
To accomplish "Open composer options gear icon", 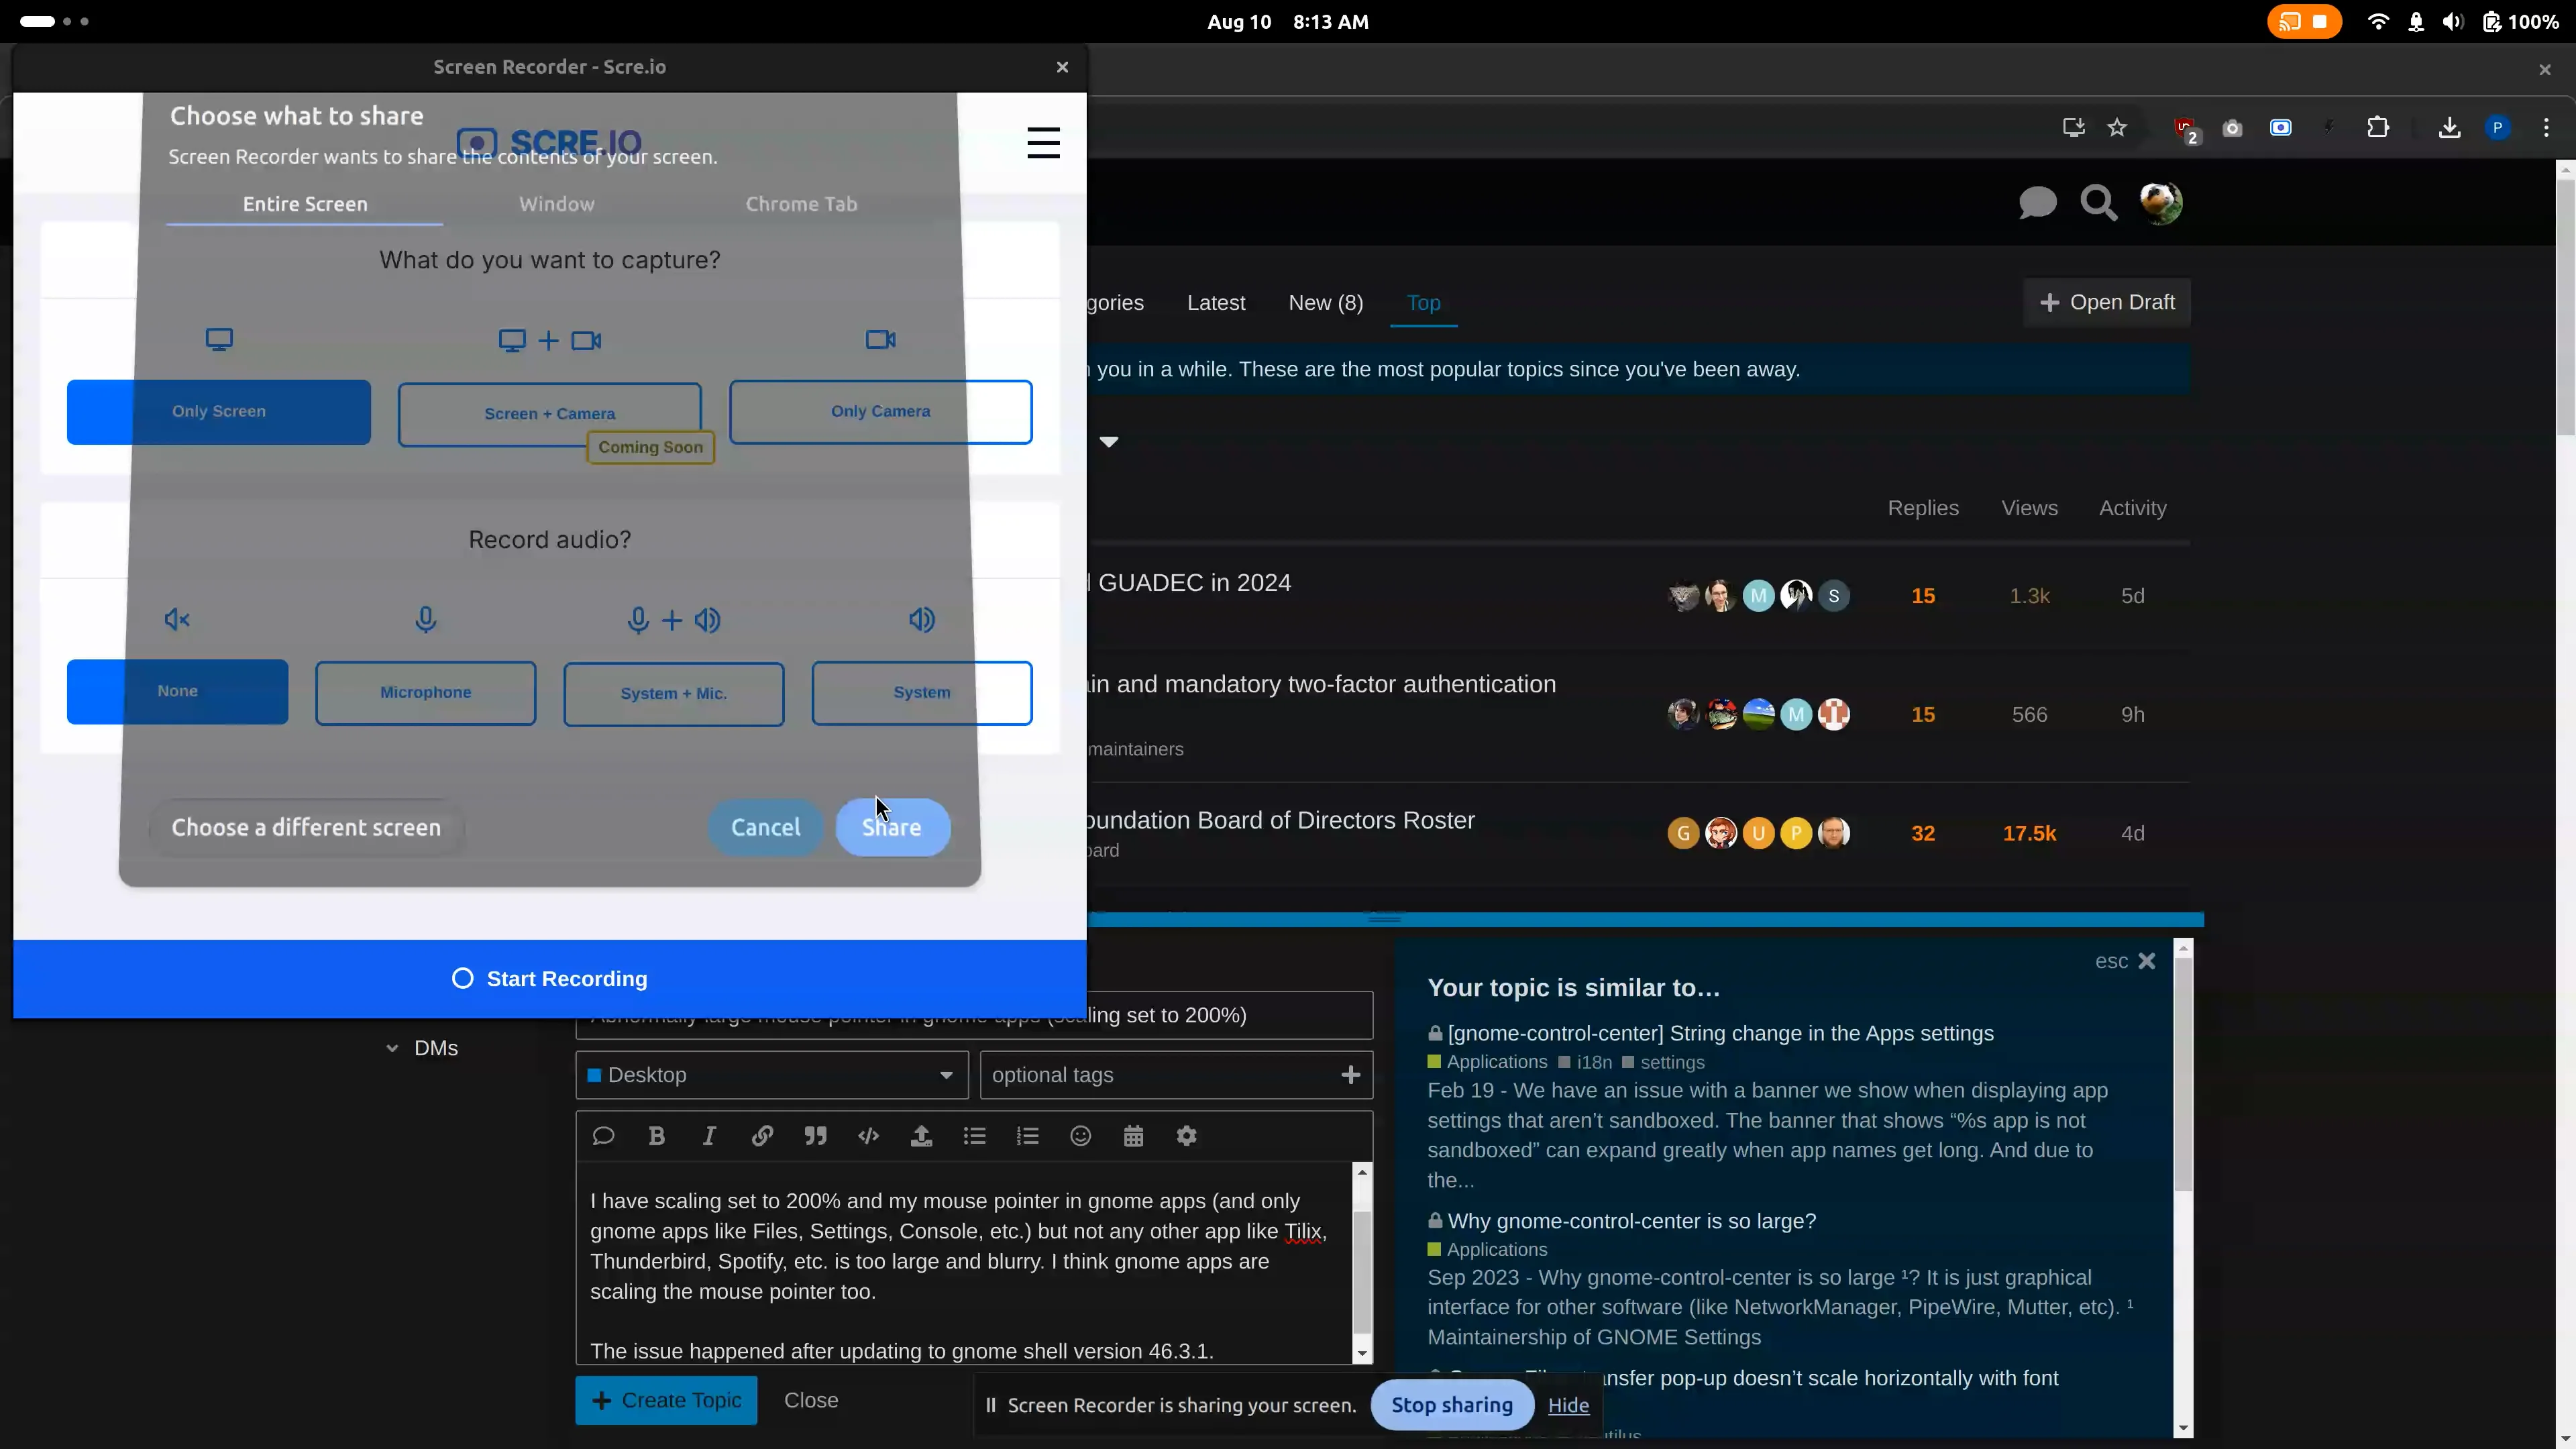I will (x=1186, y=1136).
